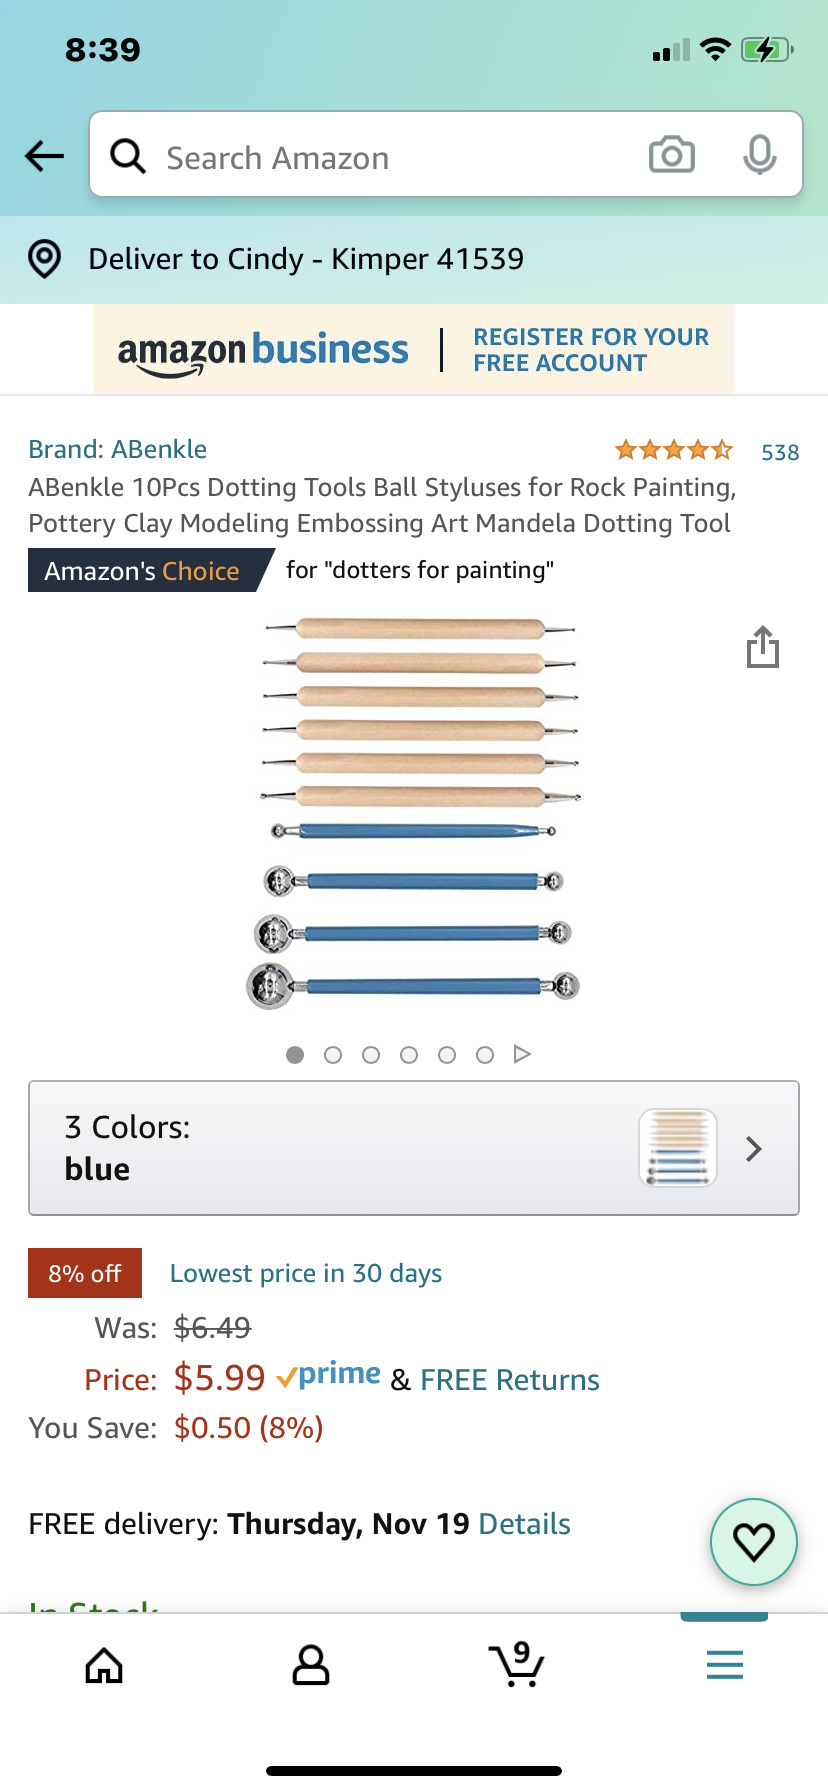Open the shopping cart with 9 items
The height and width of the screenshot is (1792, 828).
517,1665
